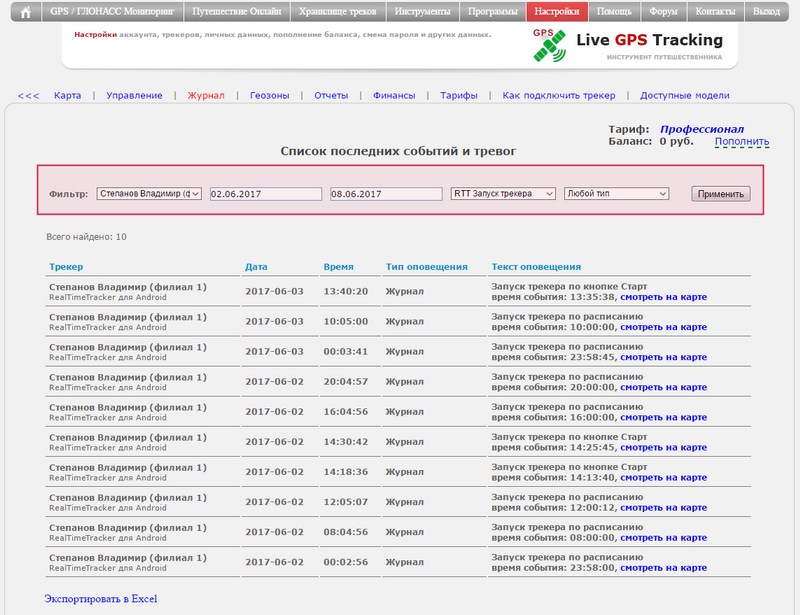
Task: Click the start date field 02.06.2017
Action: pyautogui.click(x=265, y=194)
